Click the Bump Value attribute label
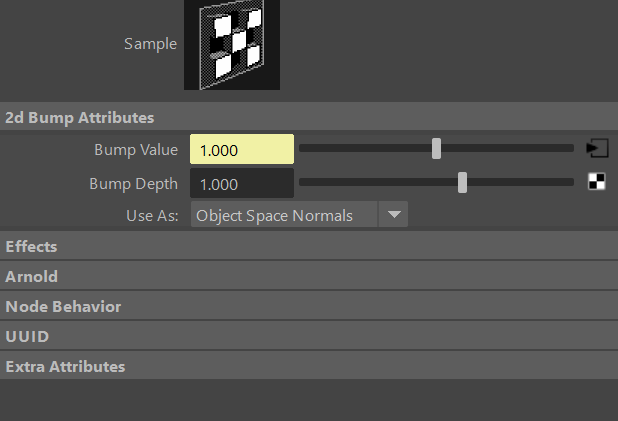 tap(136, 150)
